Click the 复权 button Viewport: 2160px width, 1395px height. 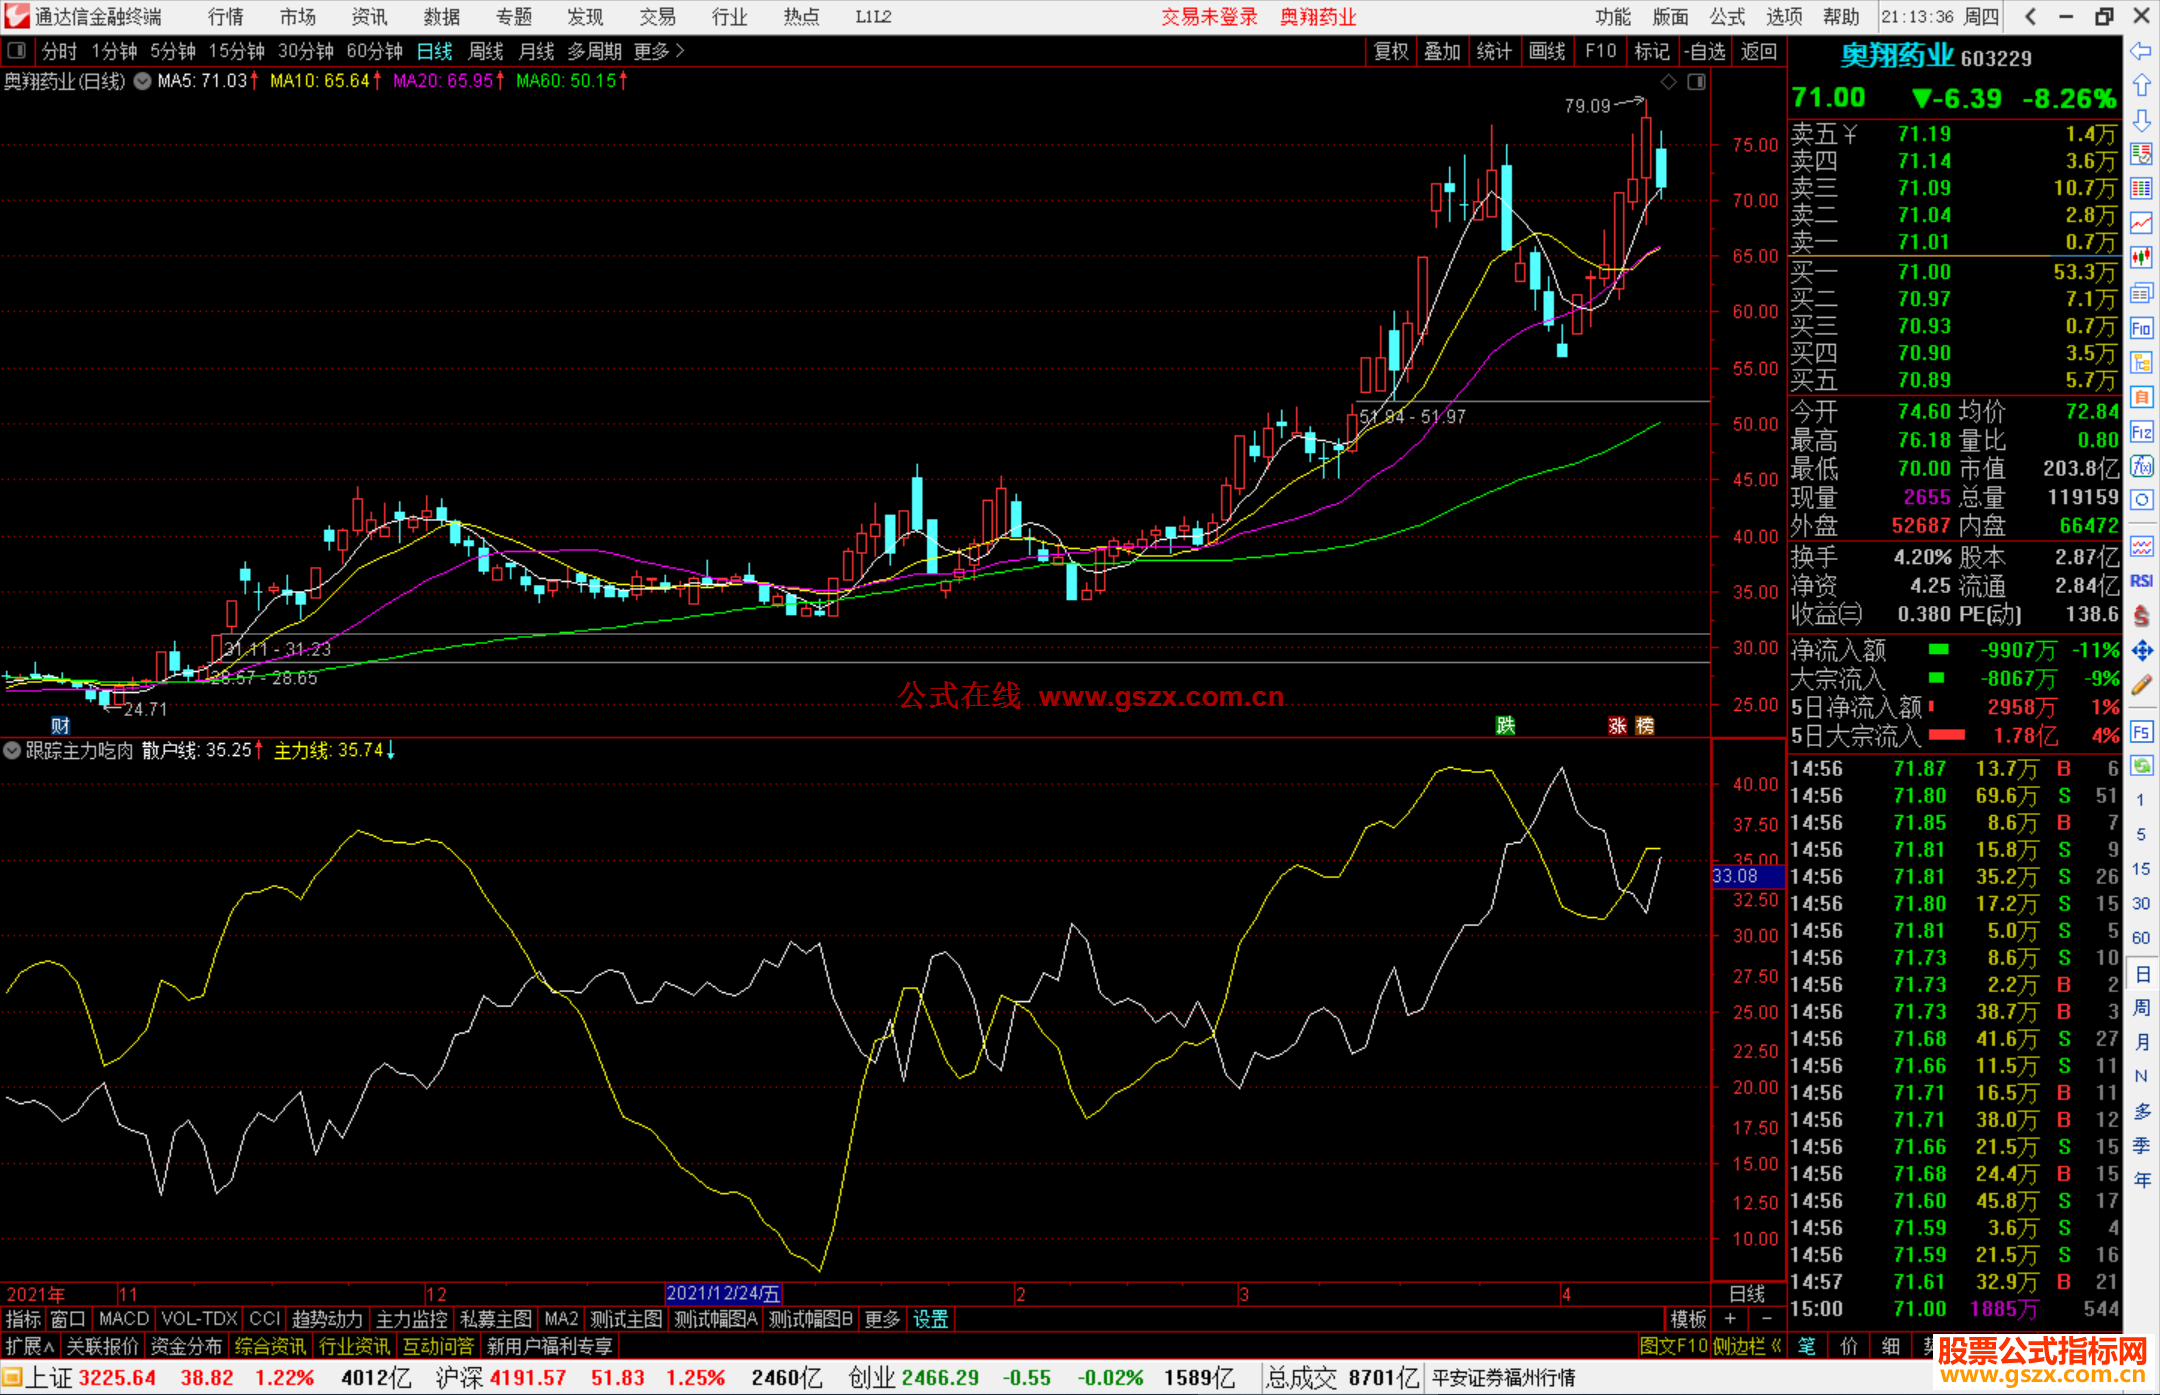click(1391, 51)
